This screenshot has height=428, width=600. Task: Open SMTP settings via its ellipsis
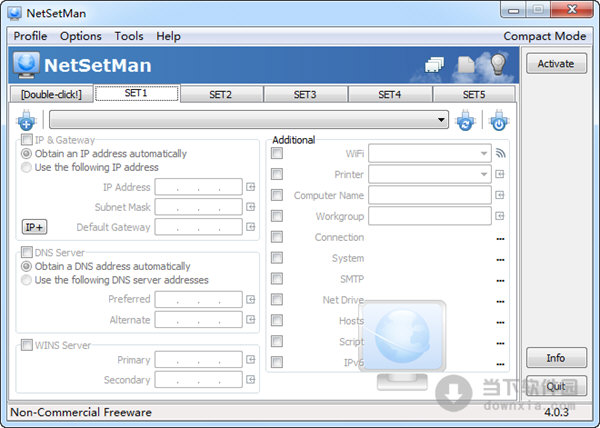point(500,281)
